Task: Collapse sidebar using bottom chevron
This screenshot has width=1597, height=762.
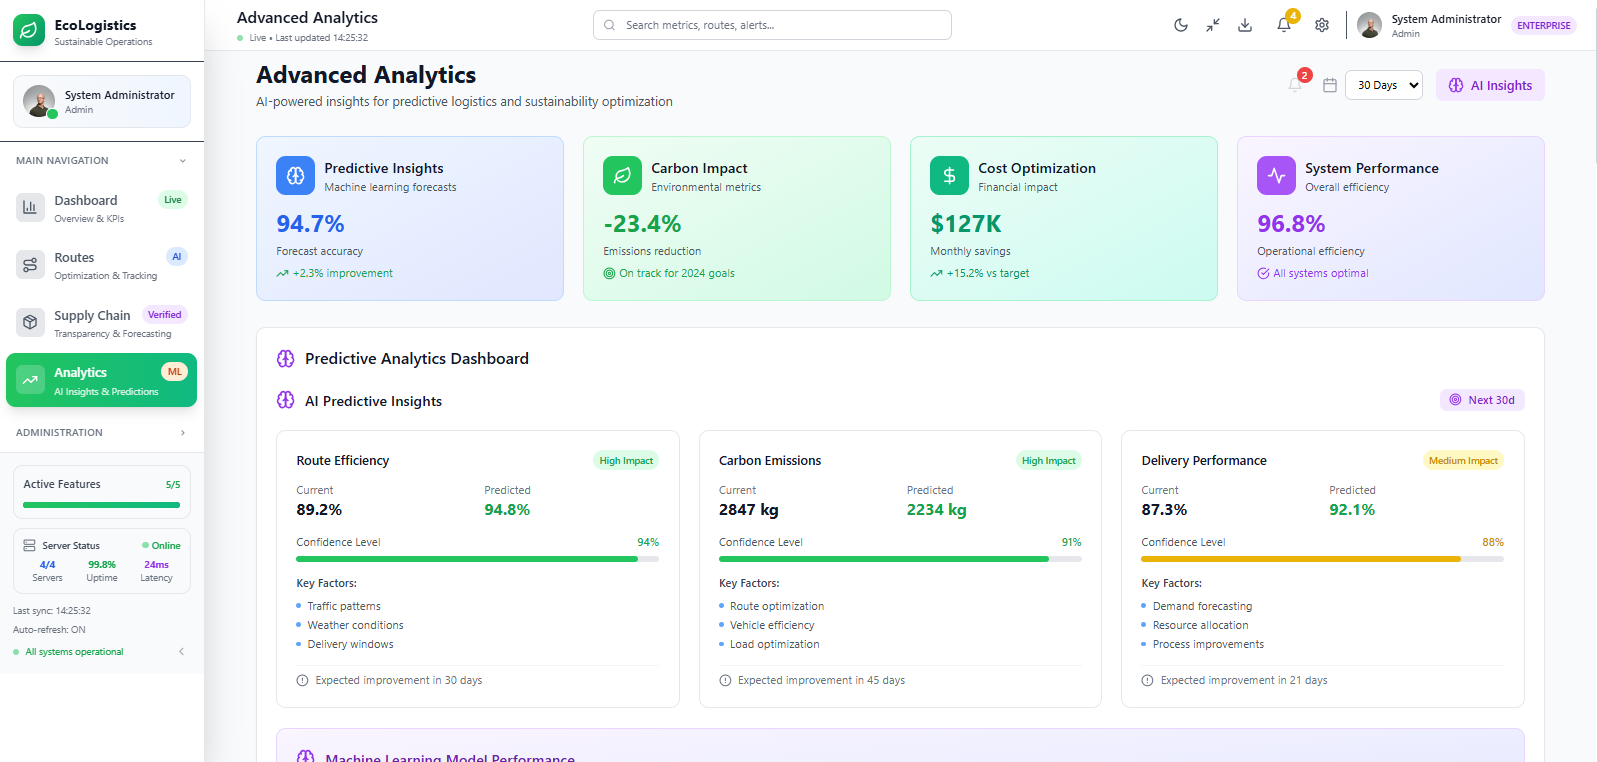Action: point(181,652)
